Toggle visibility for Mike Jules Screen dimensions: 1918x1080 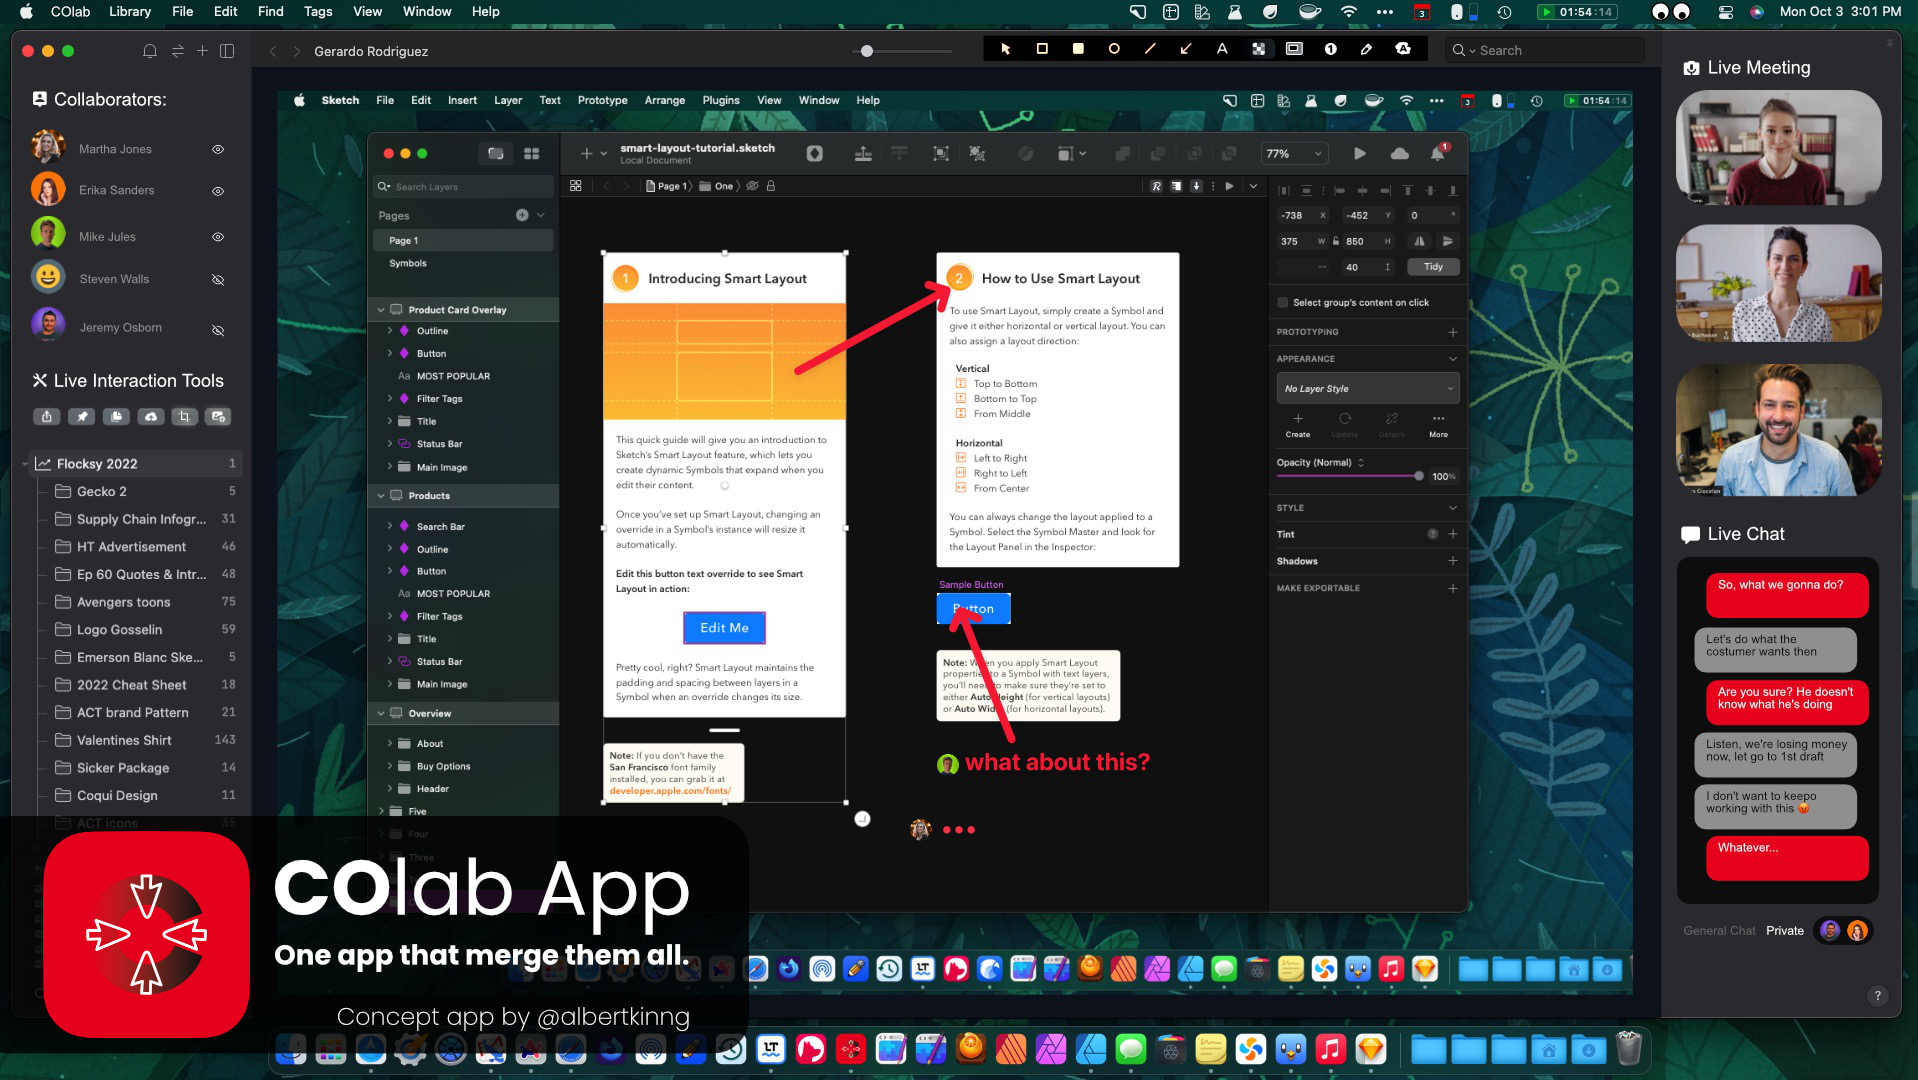[218, 237]
